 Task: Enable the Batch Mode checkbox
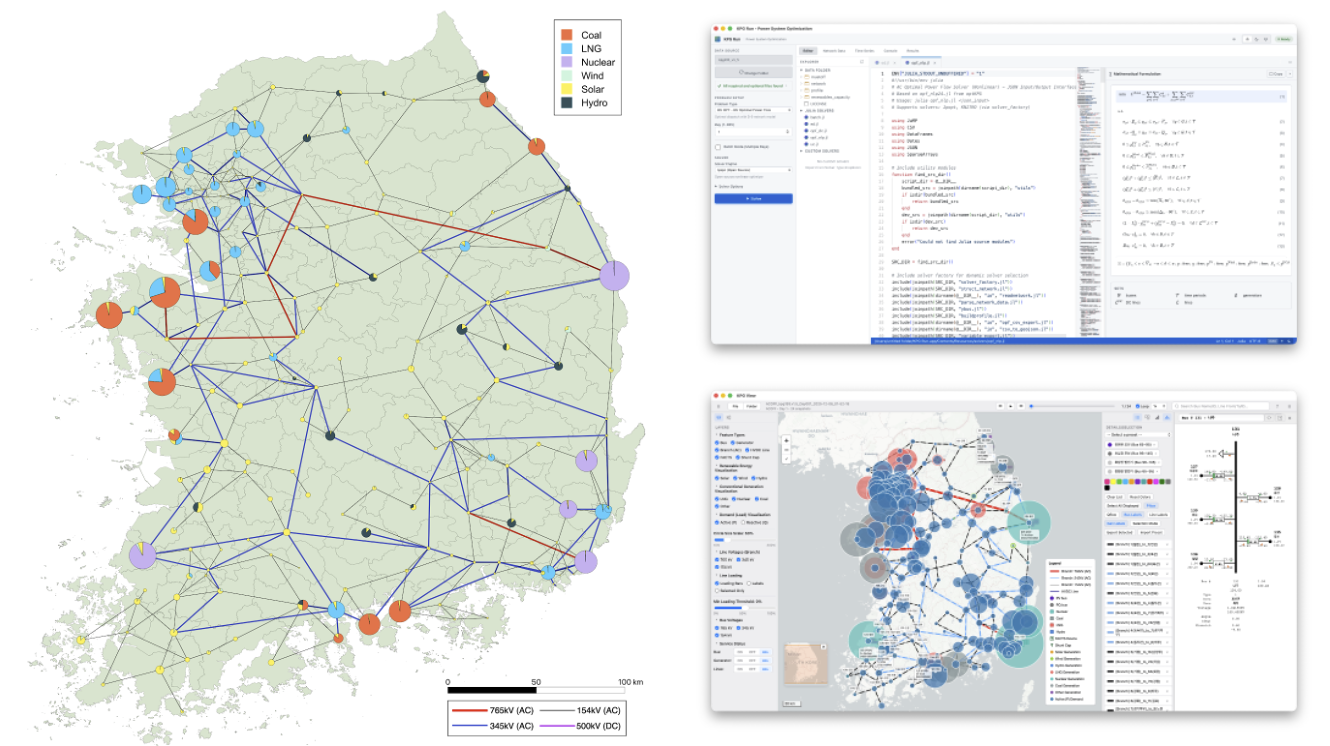coord(718,146)
